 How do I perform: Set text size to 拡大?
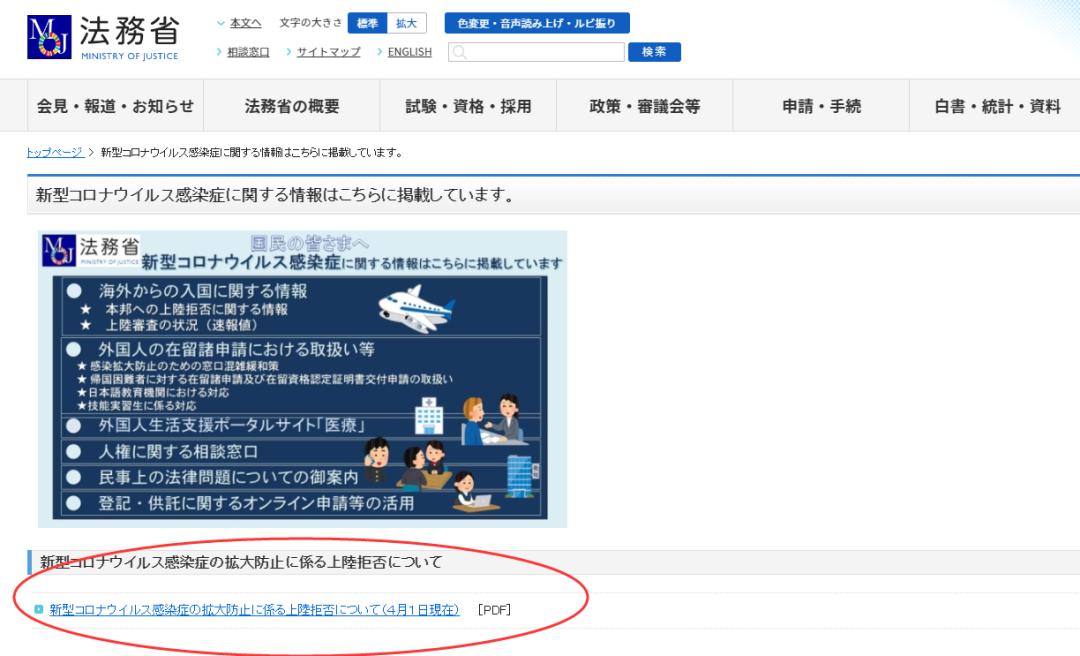pyautogui.click(x=406, y=23)
